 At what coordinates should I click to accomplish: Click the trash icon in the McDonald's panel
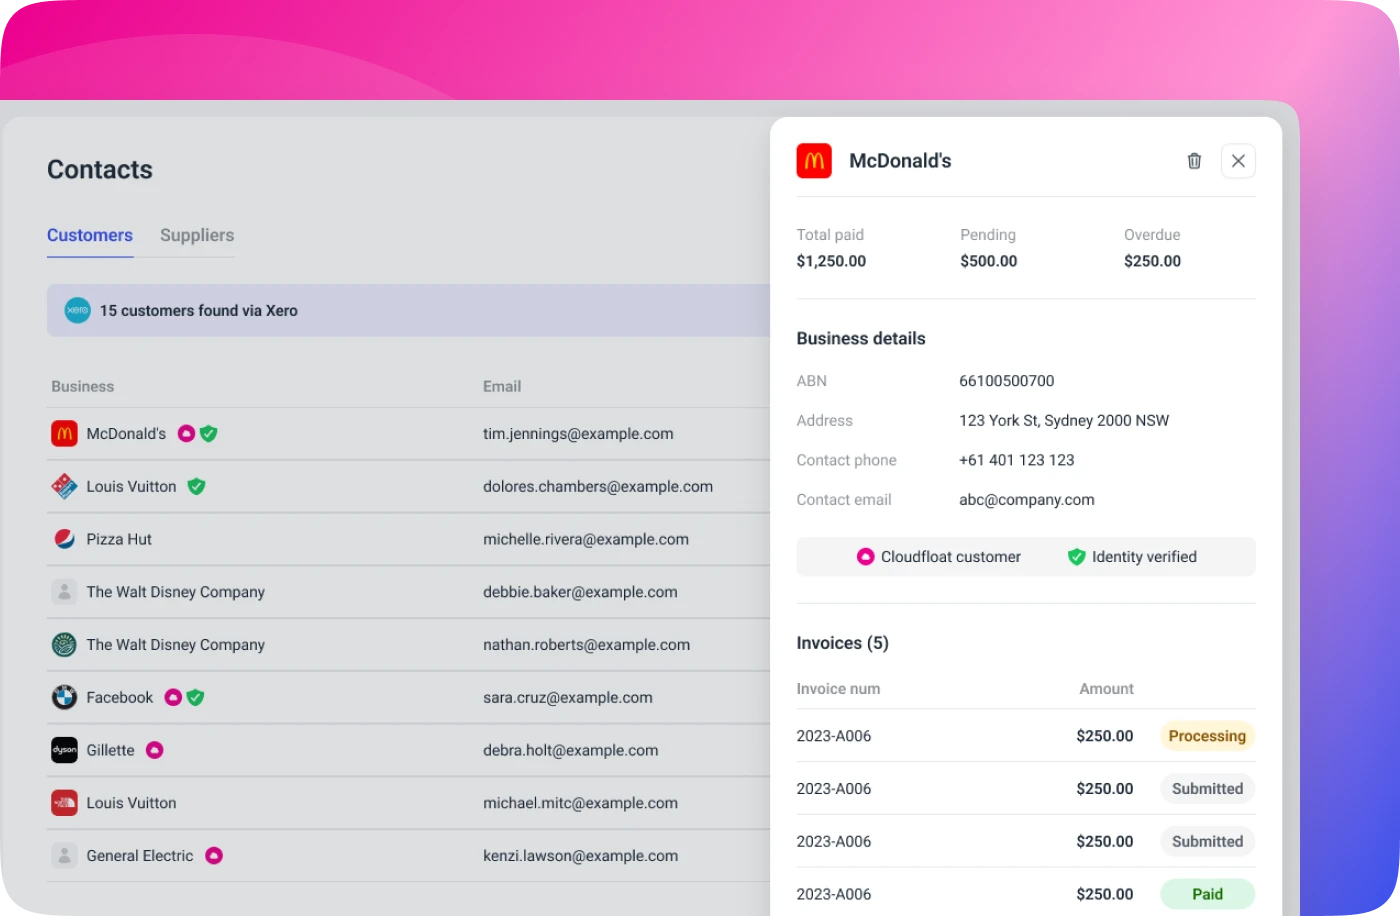[1194, 161]
